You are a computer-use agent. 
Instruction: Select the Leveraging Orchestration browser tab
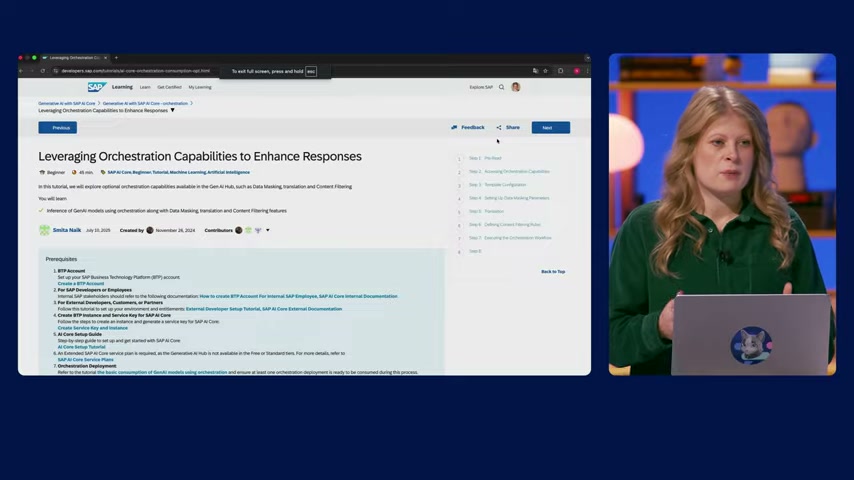click(75, 58)
